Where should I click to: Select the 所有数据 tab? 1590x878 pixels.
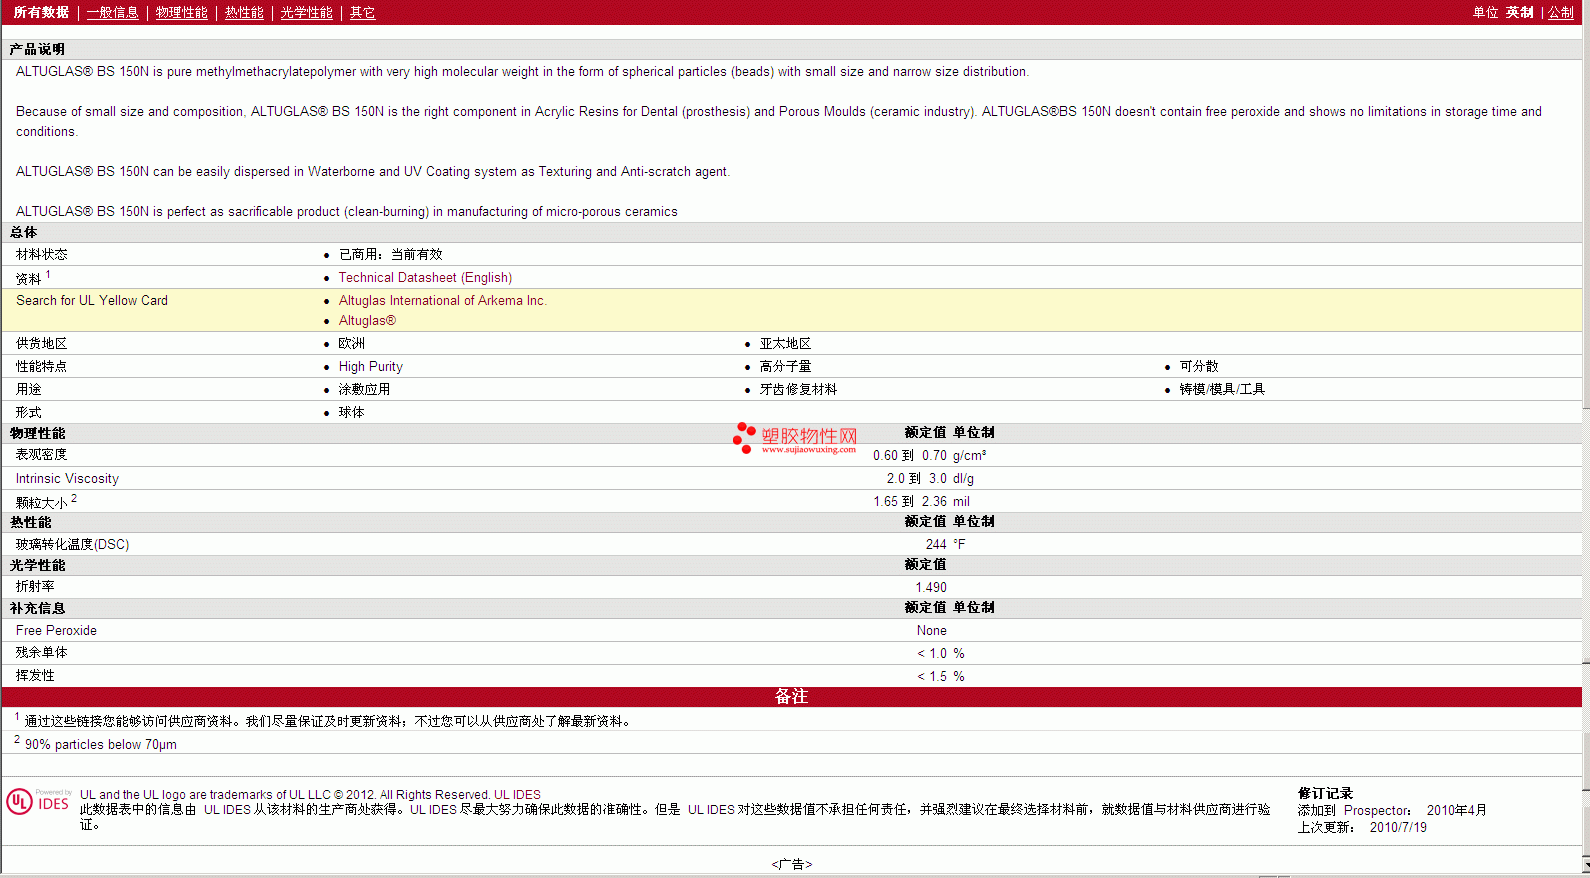click(x=41, y=12)
